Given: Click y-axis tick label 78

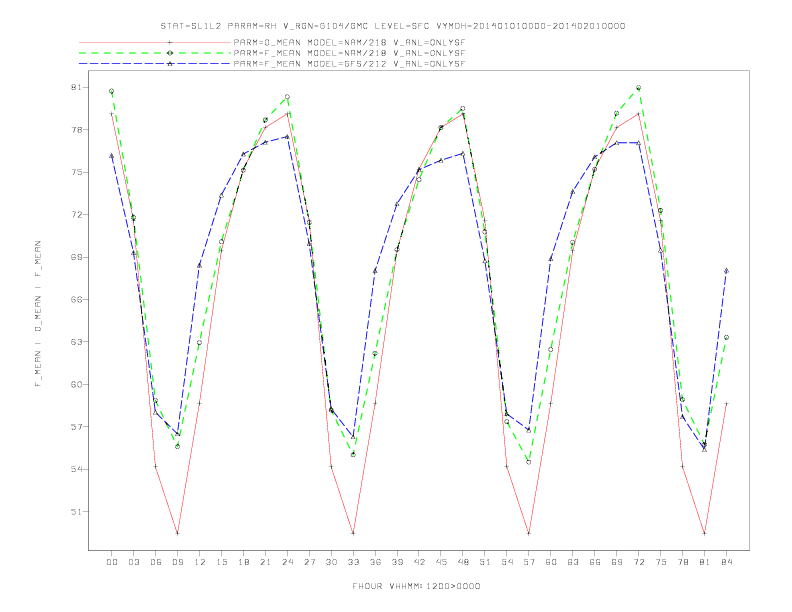Looking at the screenshot, I should tap(75, 130).
